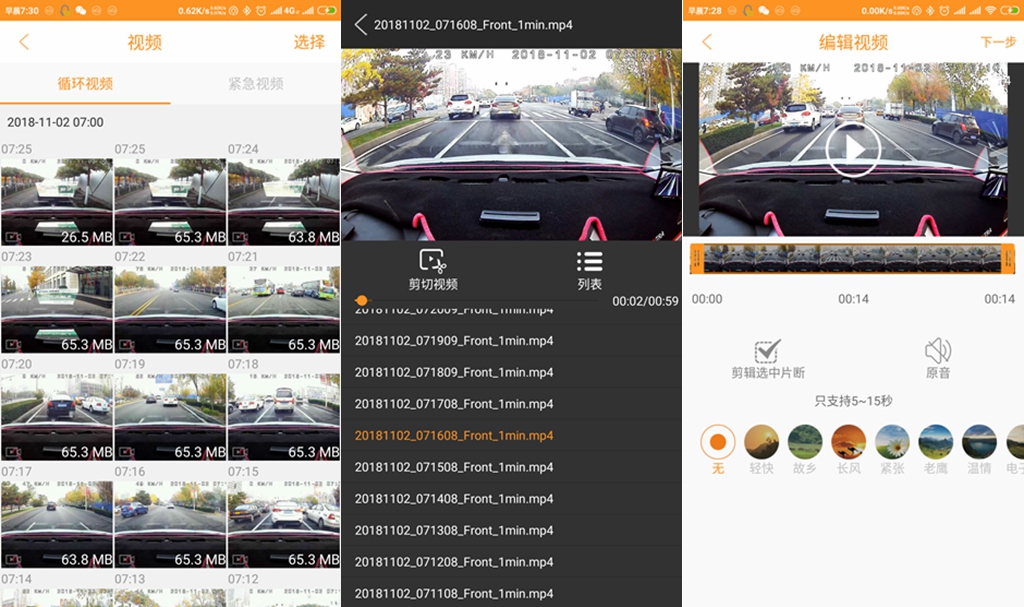
Task: Open the 07:21 video thumbnail
Action: tap(283, 310)
